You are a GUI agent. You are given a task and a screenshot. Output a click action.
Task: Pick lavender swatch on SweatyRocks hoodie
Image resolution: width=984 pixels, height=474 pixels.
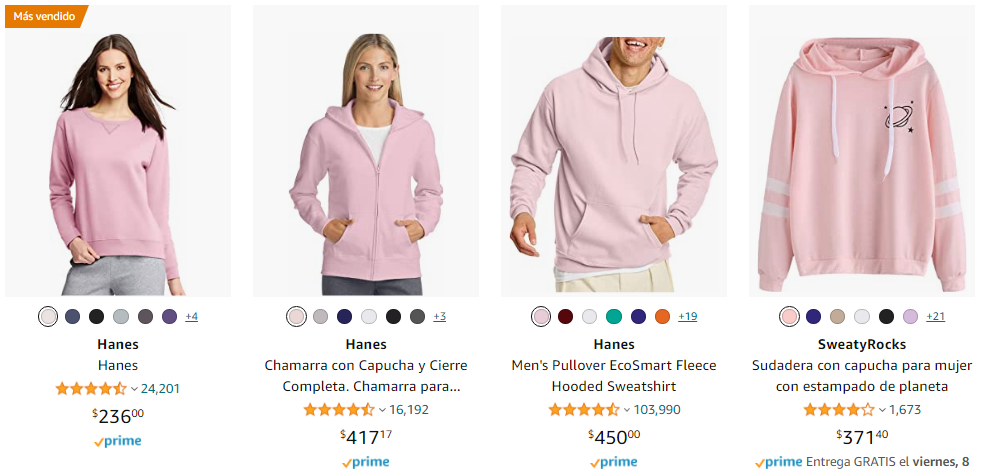(x=911, y=316)
